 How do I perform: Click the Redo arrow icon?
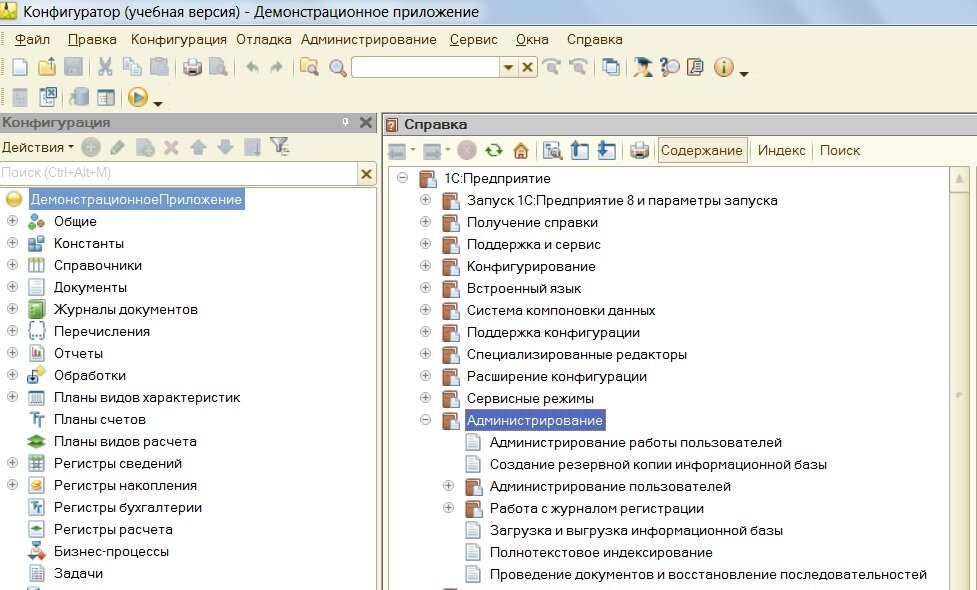coord(277,67)
